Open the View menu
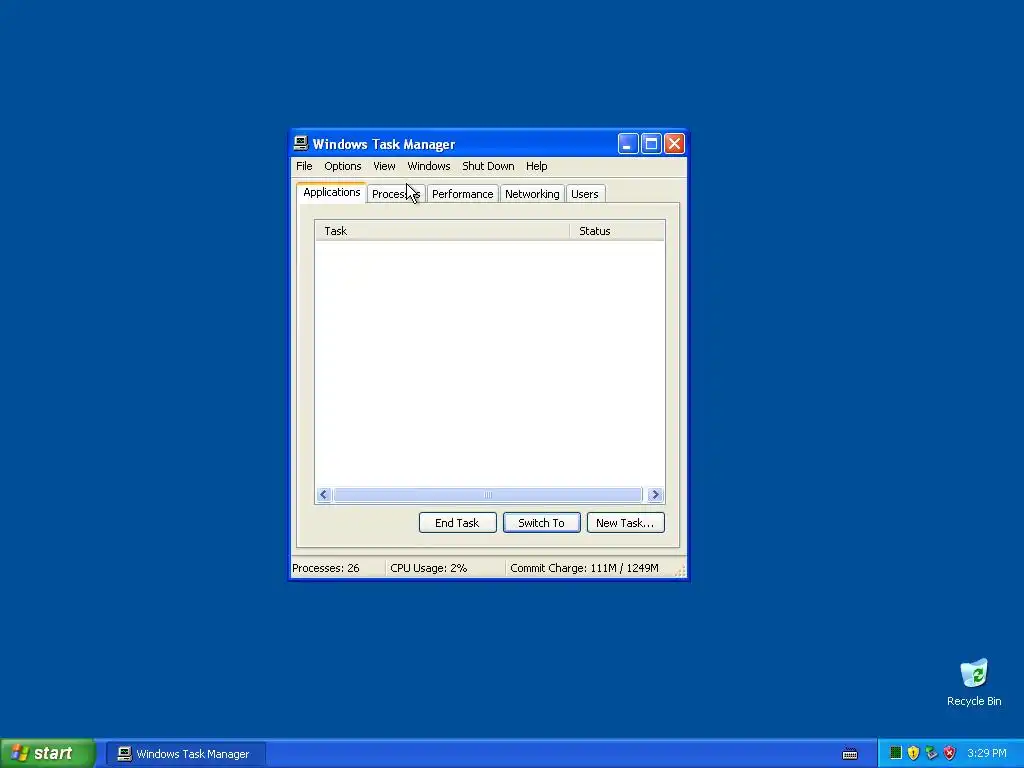Viewport: 1024px width, 768px height. [x=384, y=166]
